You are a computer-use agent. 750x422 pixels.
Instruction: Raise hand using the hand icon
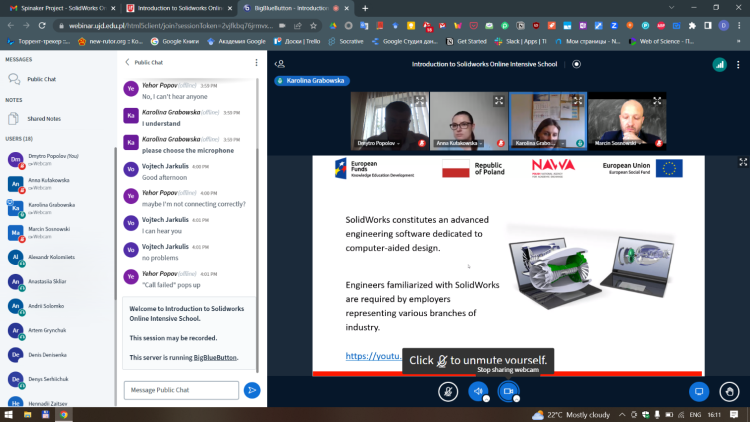(x=730, y=391)
